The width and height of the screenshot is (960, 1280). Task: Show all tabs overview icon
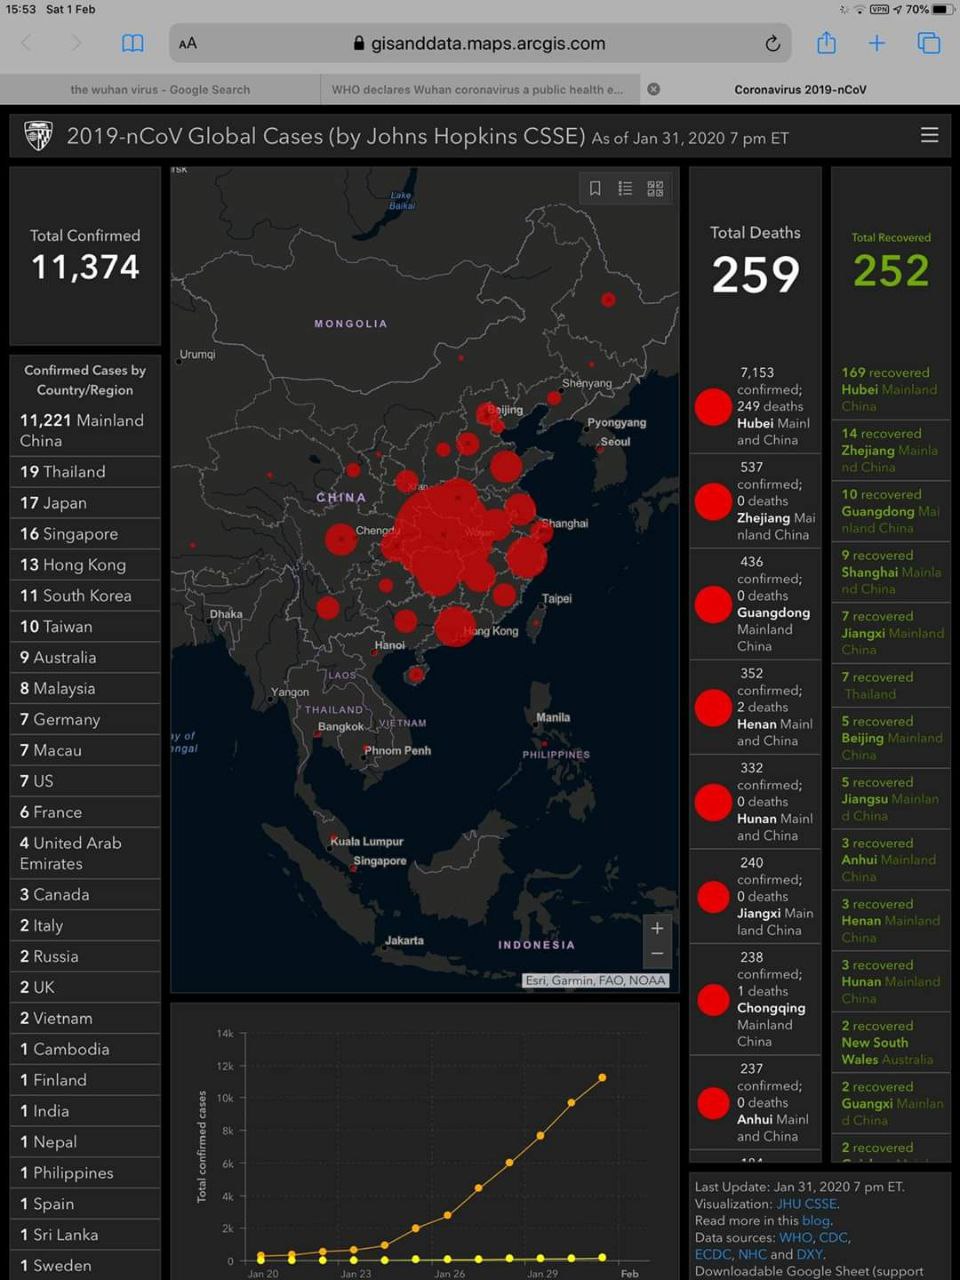click(x=929, y=43)
